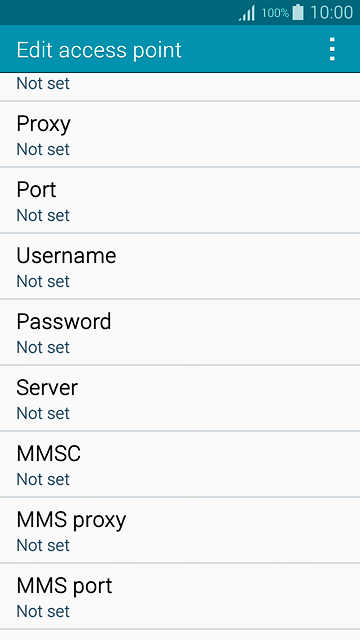Tap the 10:00 clock in status bar
Image resolution: width=360 pixels, height=640 pixels.
click(x=331, y=13)
